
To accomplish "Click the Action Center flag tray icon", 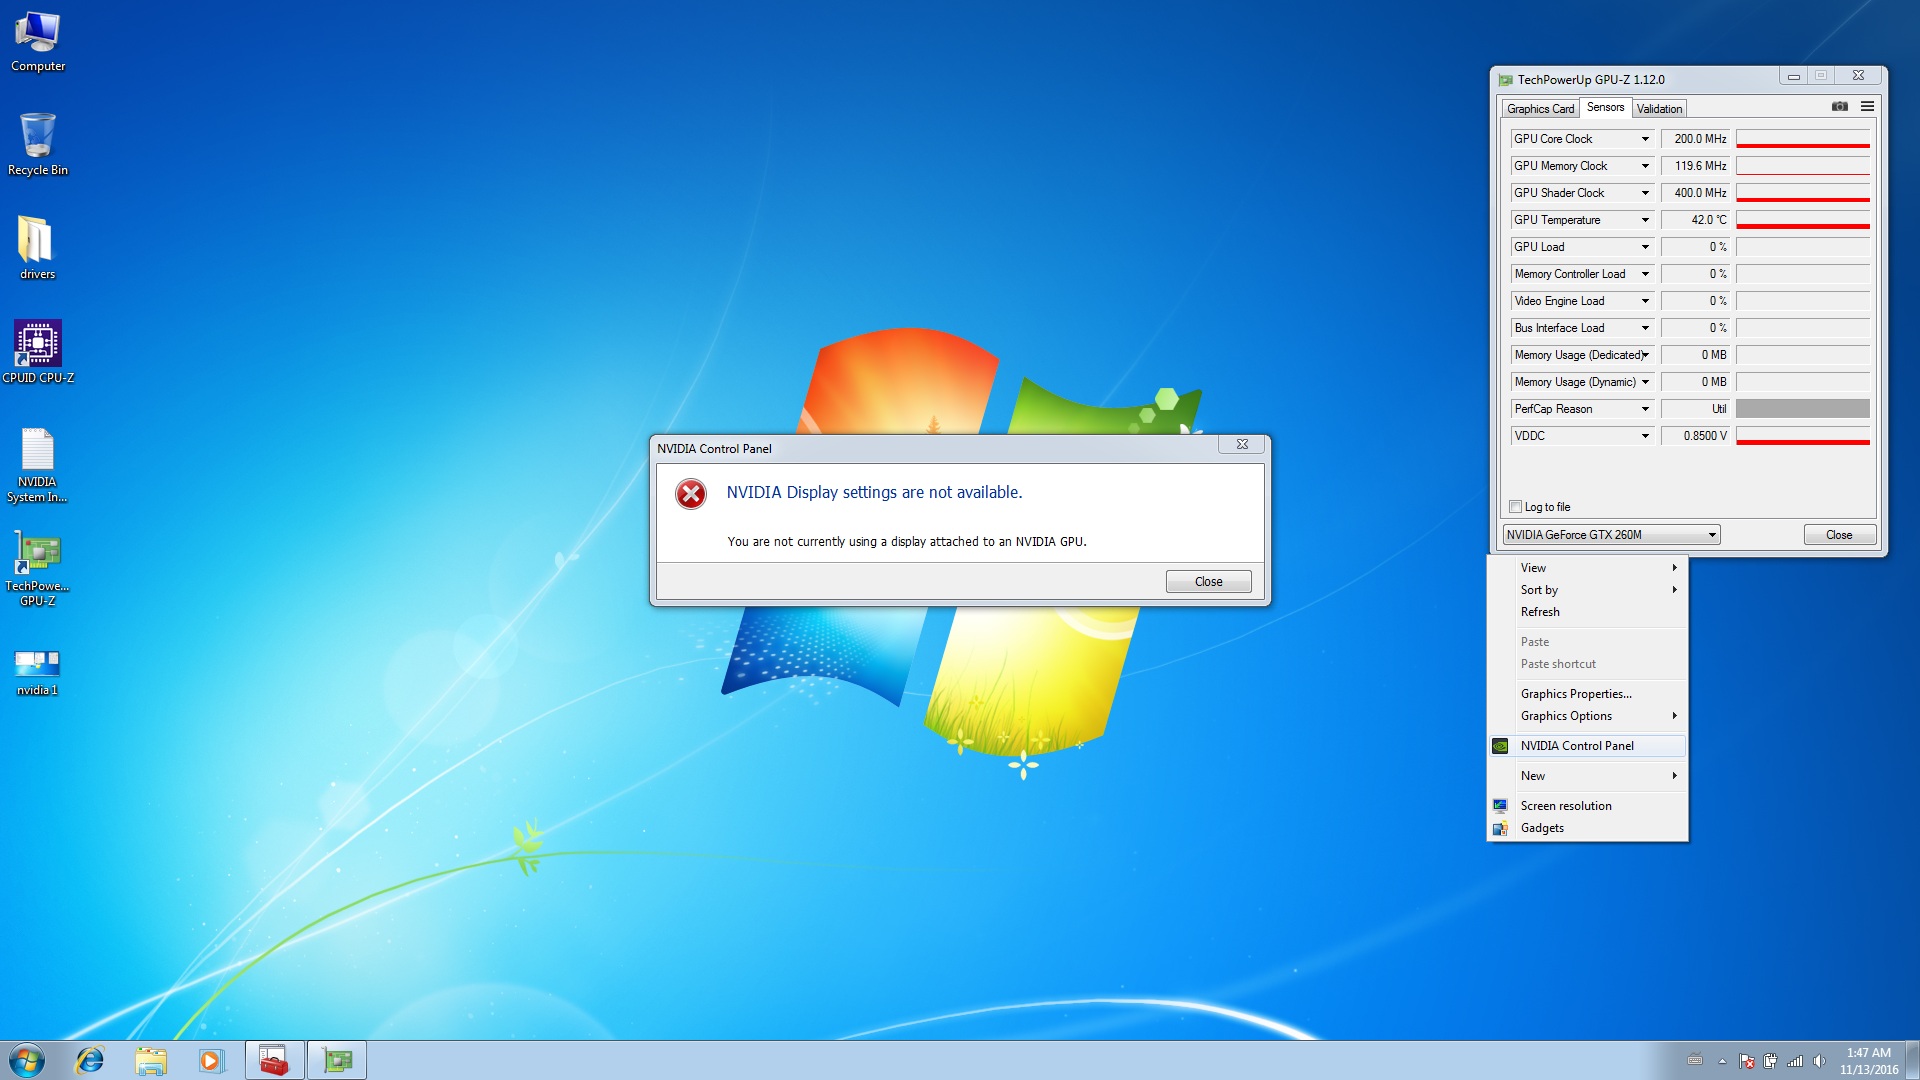I will click(1746, 1061).
